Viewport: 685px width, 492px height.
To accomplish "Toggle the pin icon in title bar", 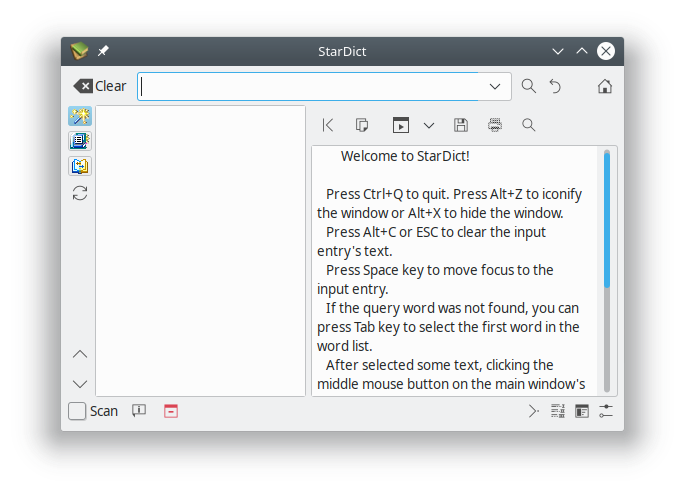I will point(103,51).
